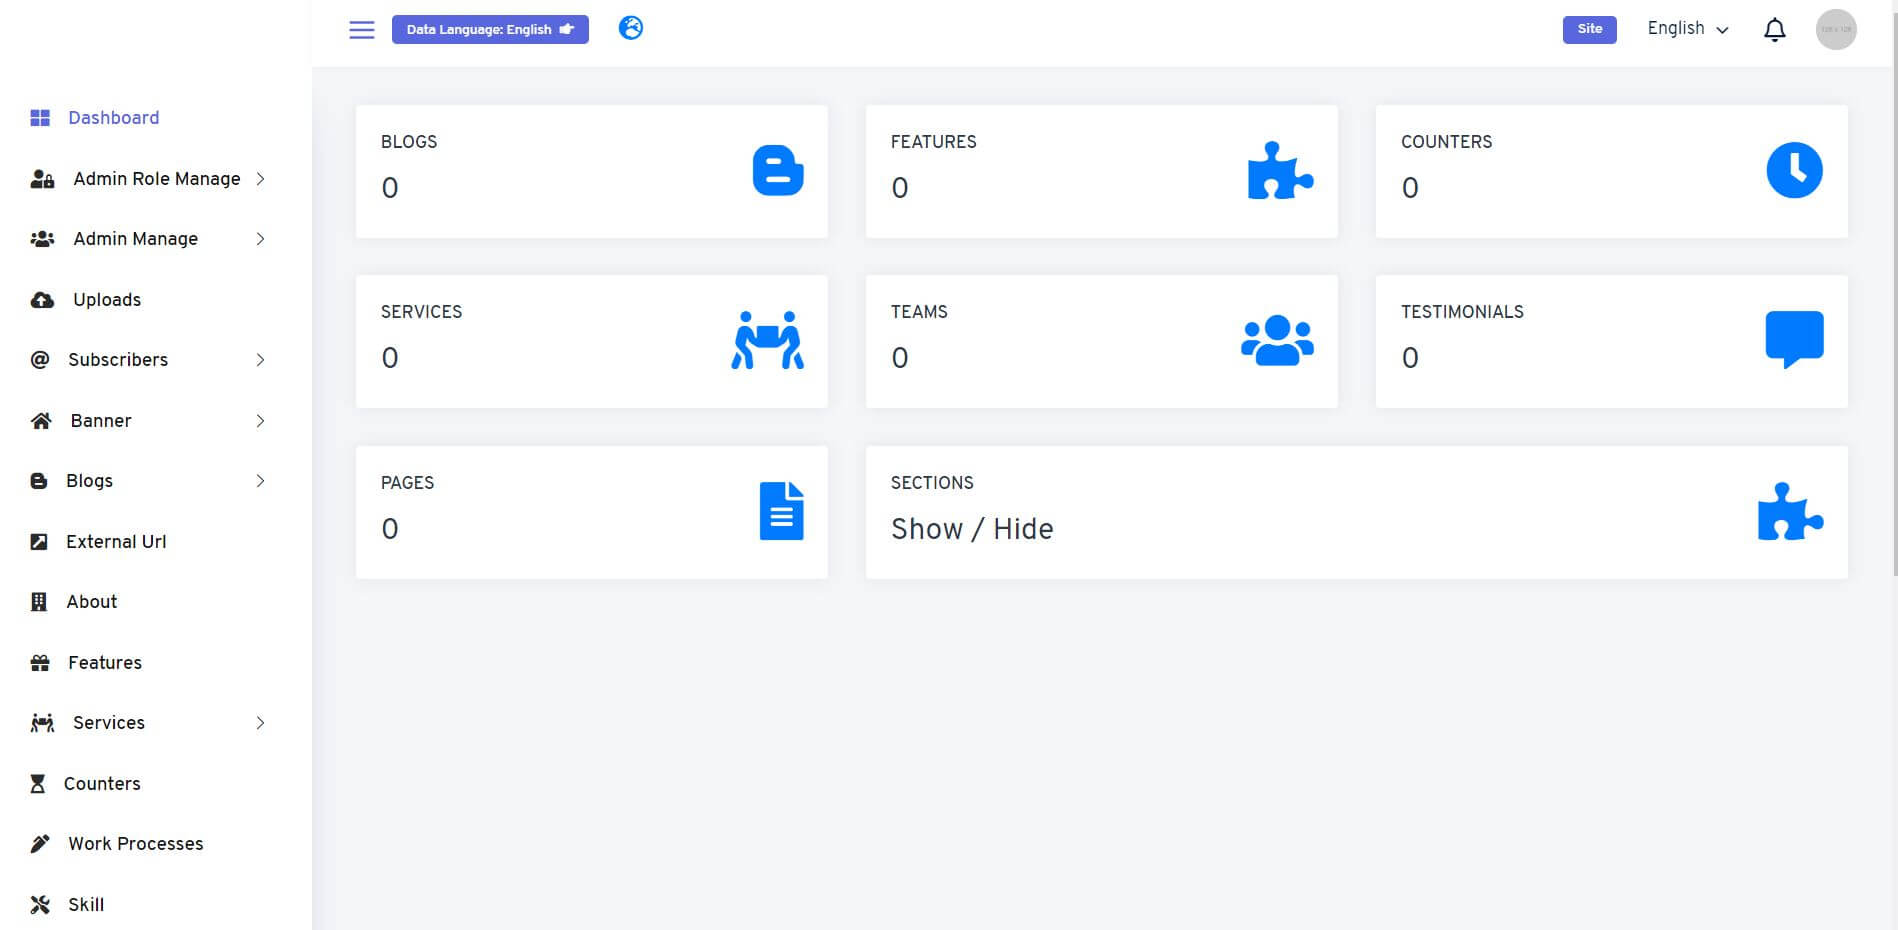Expand sidebar Services submenu chevron
The width and height of the screenshot is (1898, 930).
pyautogui.click(x=260, y=723)
